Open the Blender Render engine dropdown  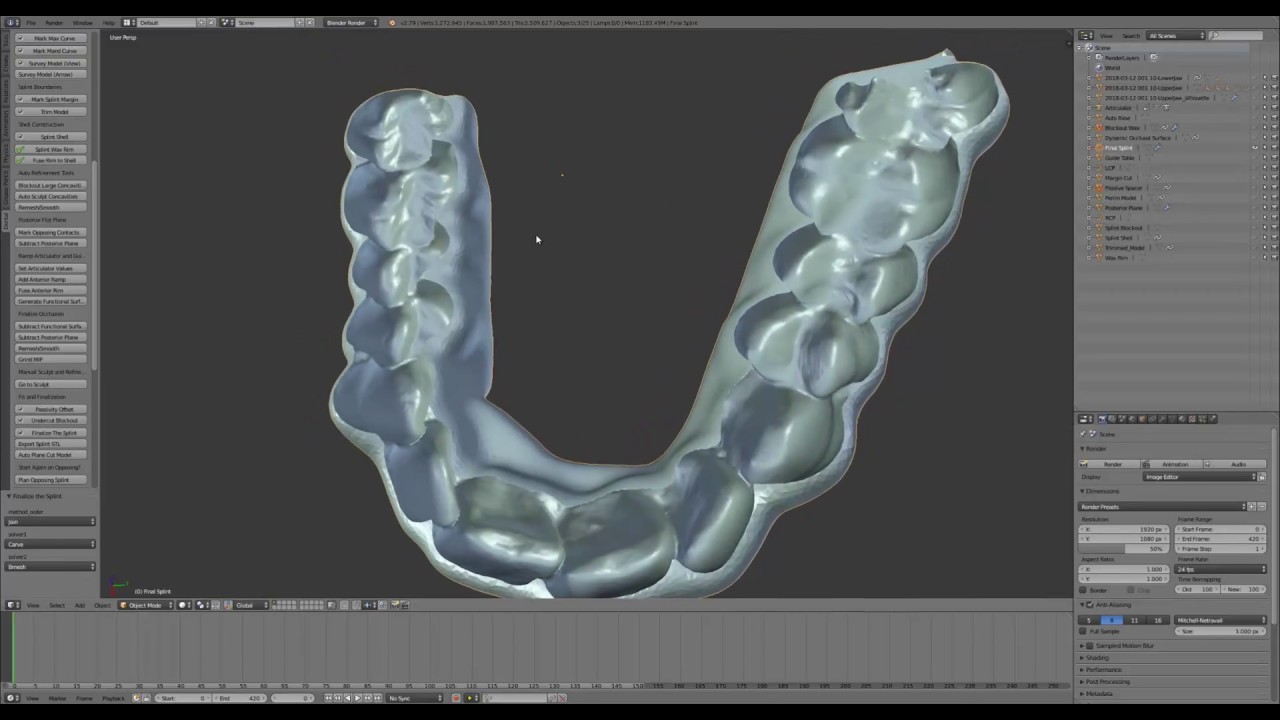(x=350, y=22)
